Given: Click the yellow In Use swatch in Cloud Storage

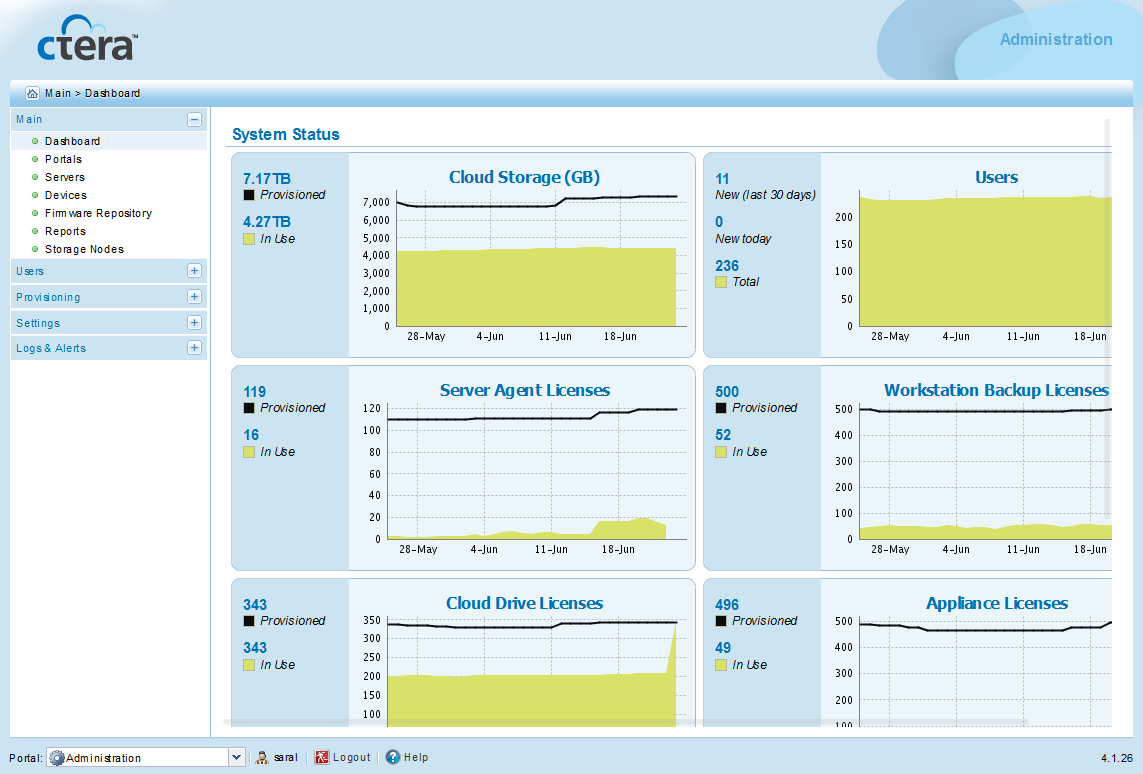Looking at the screenshot, I should point(249,238).
